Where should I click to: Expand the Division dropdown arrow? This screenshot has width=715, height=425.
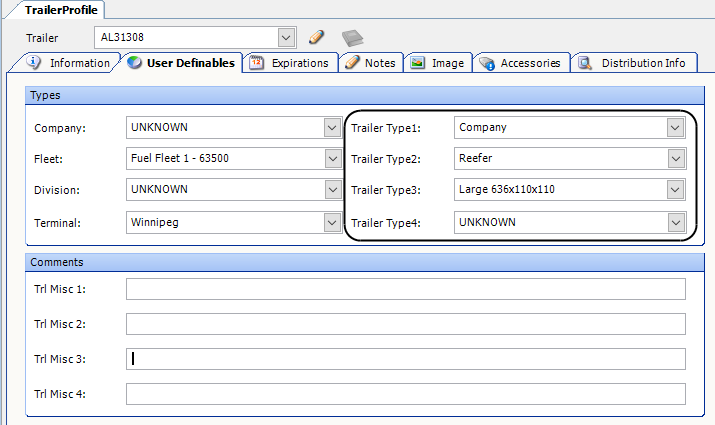(x=332, y=190)
